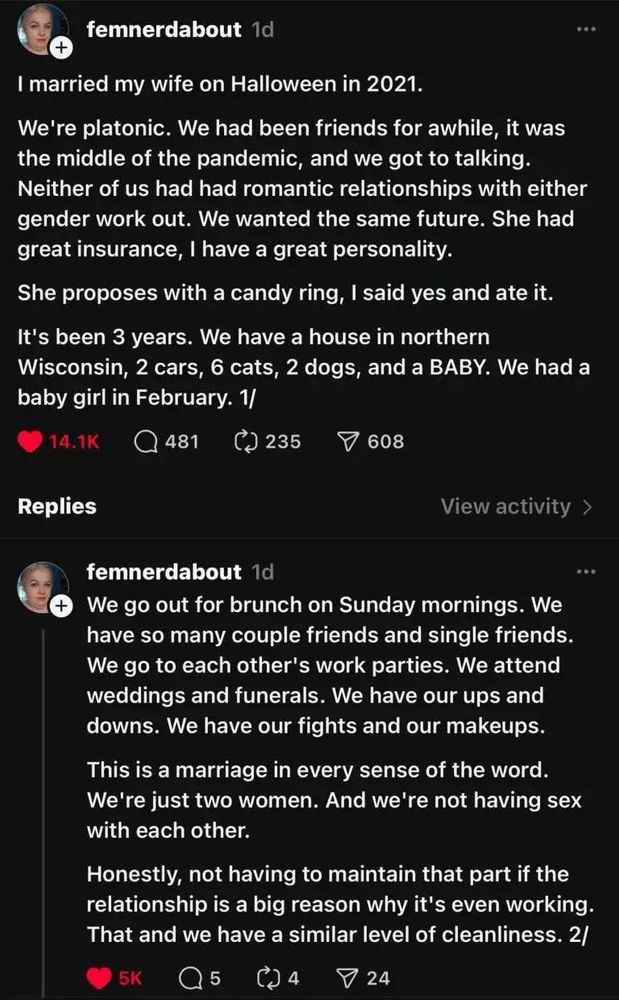The width and height of the screenshot is (619, 1000).
Task: Select the Replies section header
Action: [x=56, y=506]
